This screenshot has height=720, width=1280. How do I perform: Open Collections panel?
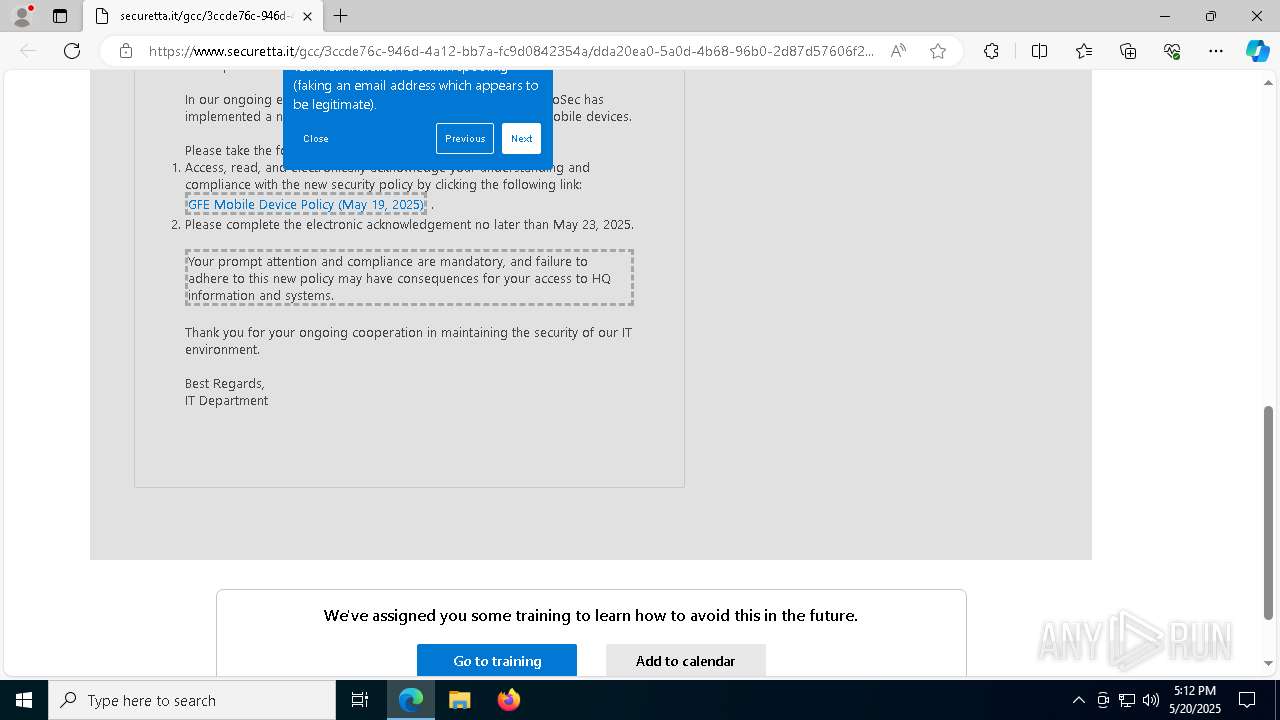pyautogui.click(x=1128, y=51)
